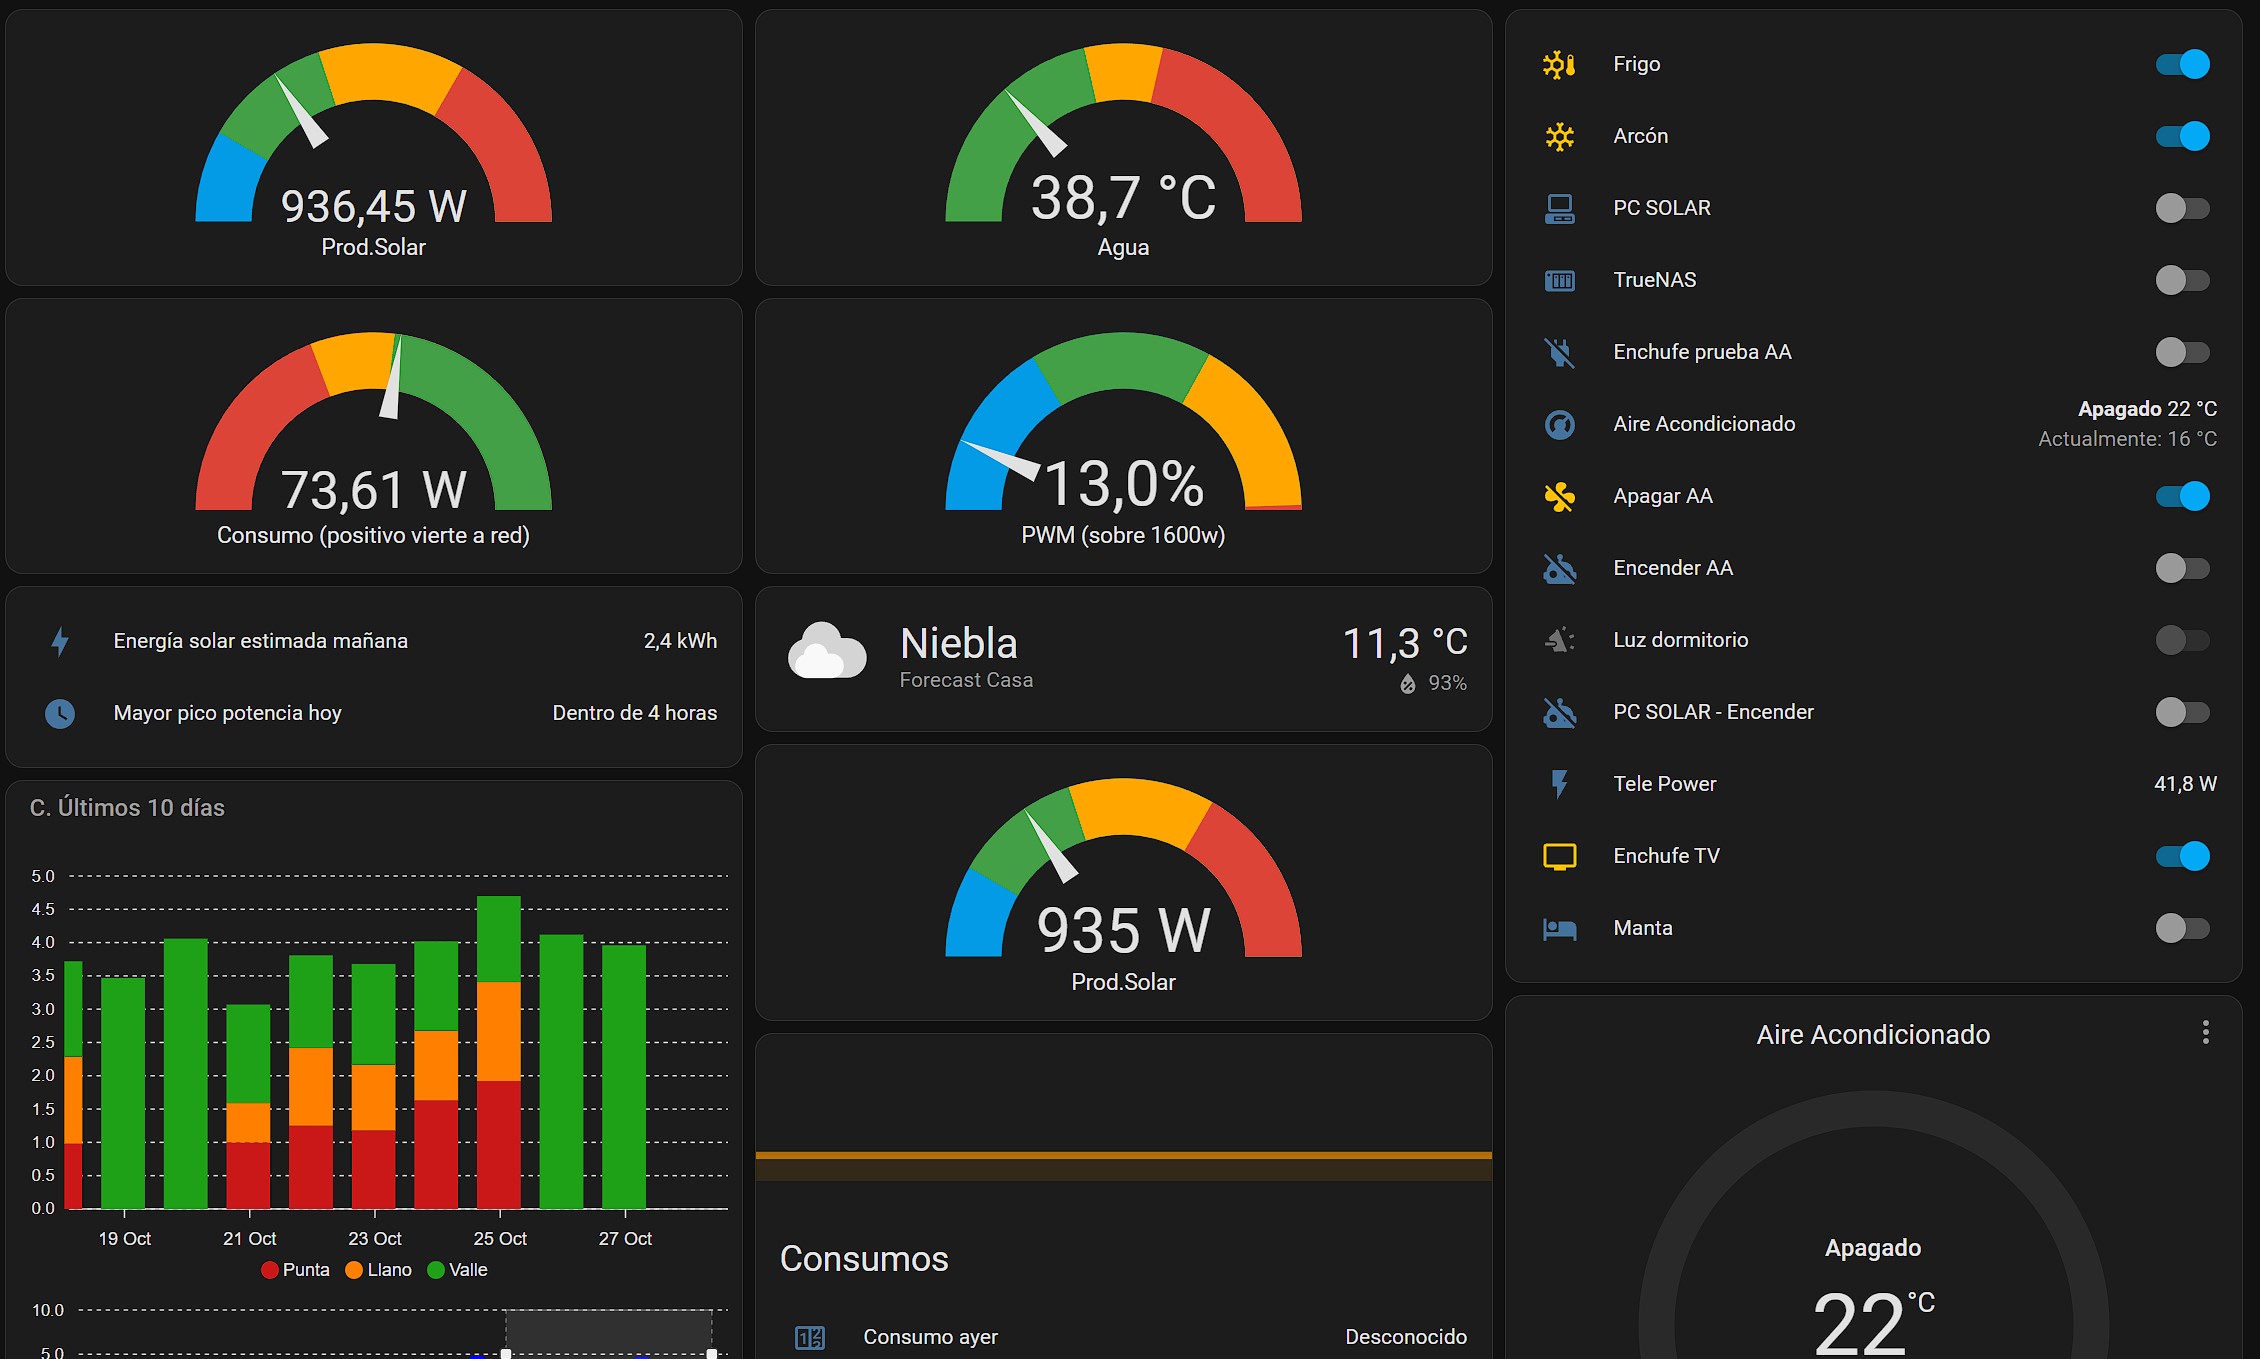Click the Tele Power lightning icon
This screenshot has width=2260, height=1359.
(x=1559, y=784)
